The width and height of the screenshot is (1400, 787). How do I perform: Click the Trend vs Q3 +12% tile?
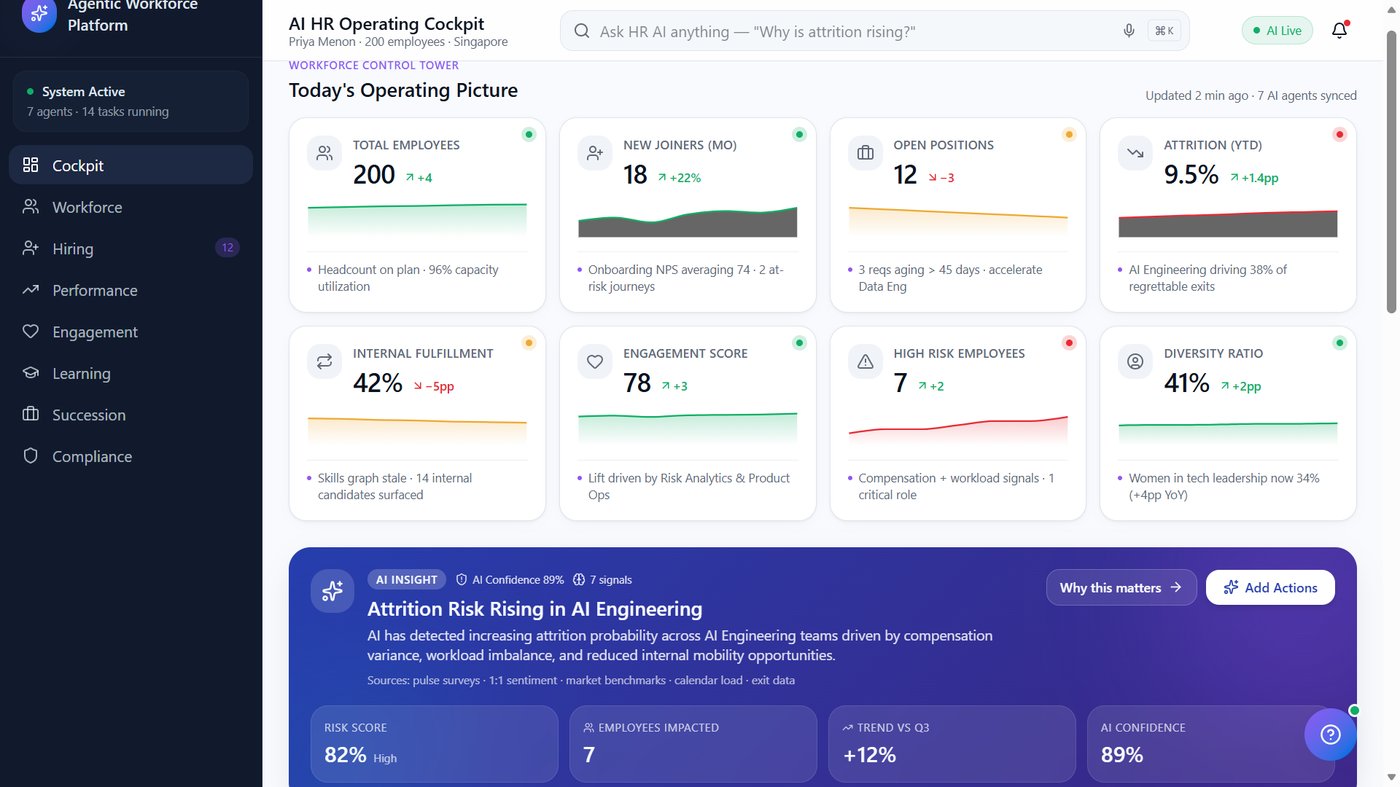pos(952,743)
